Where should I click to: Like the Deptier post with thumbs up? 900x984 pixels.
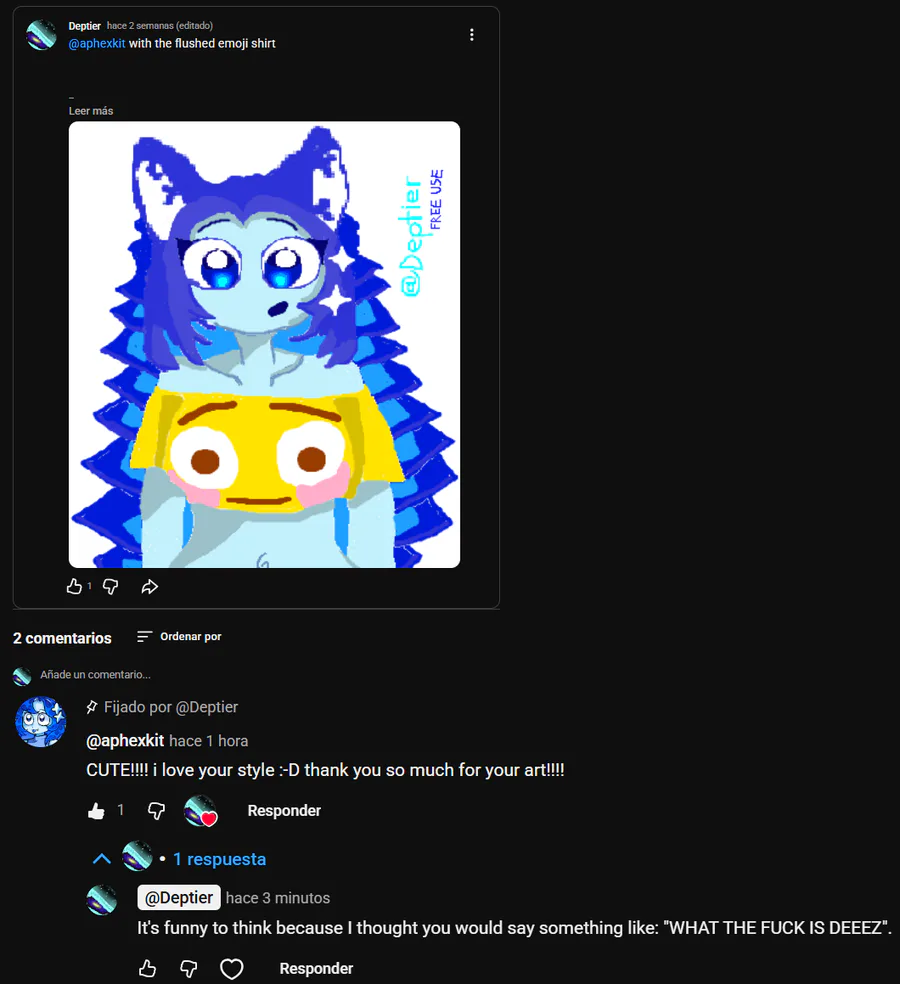[74, 587]
